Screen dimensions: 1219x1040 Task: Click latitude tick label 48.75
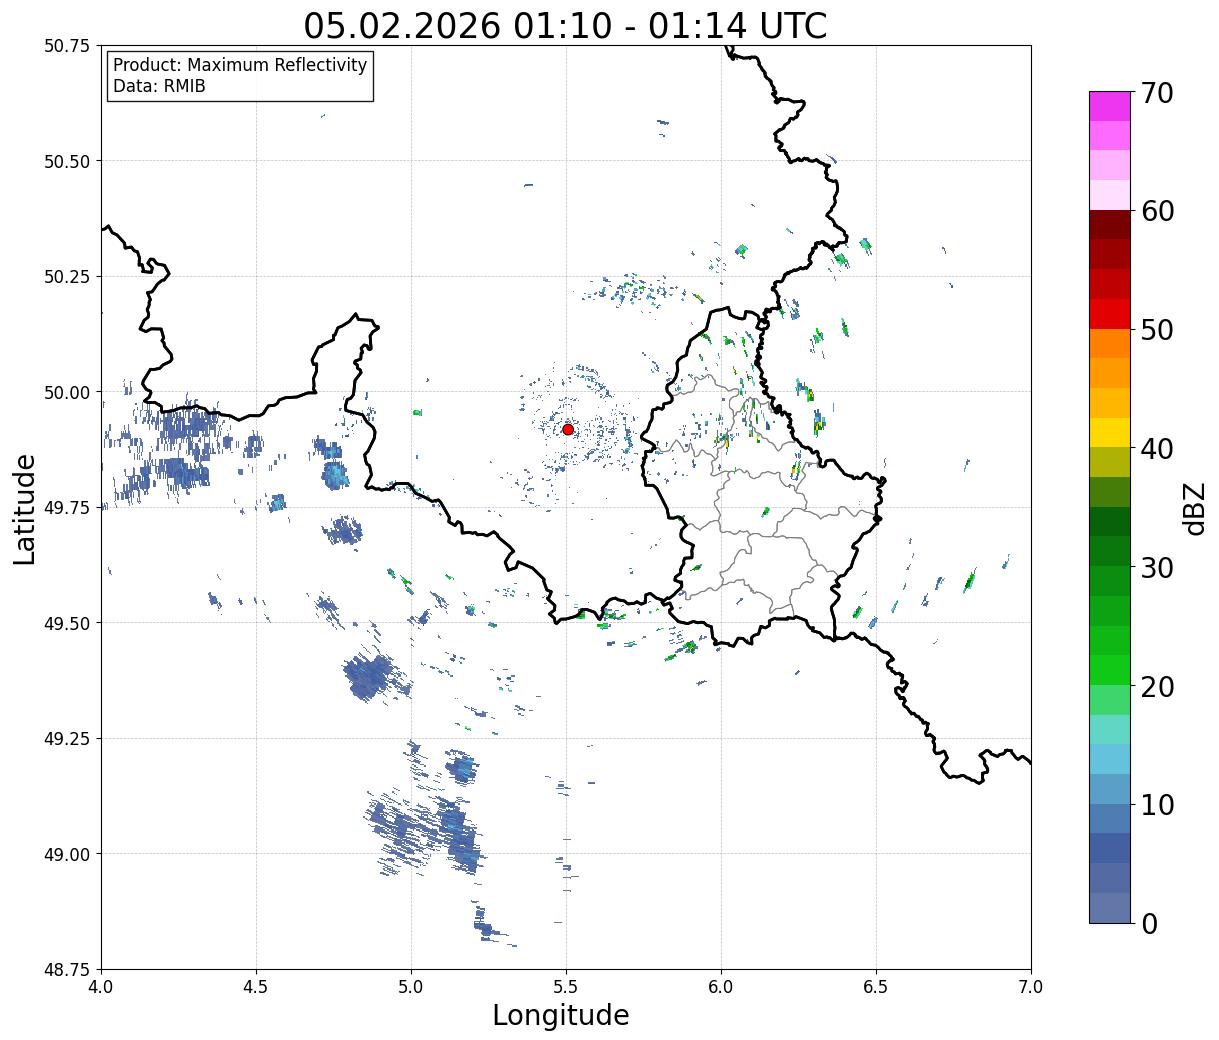pos(67,969)
